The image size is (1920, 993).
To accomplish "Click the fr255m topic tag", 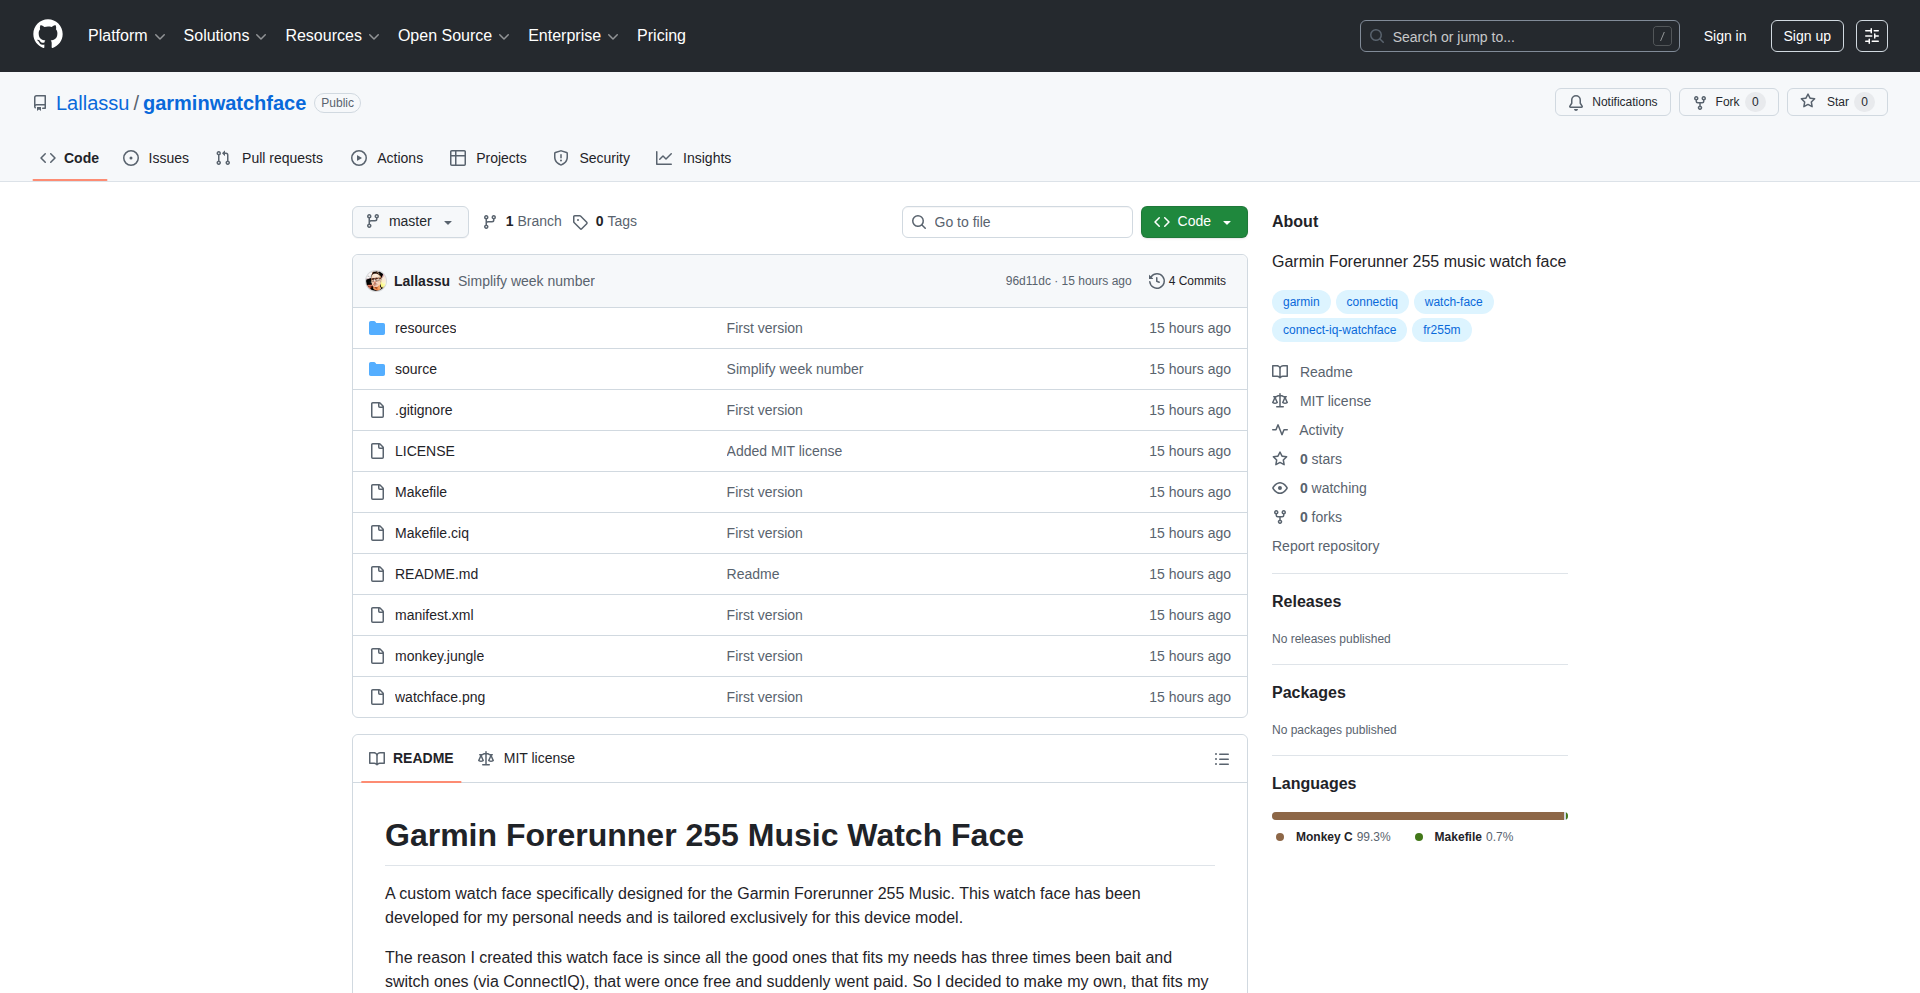I will (x=1441, y=330).
